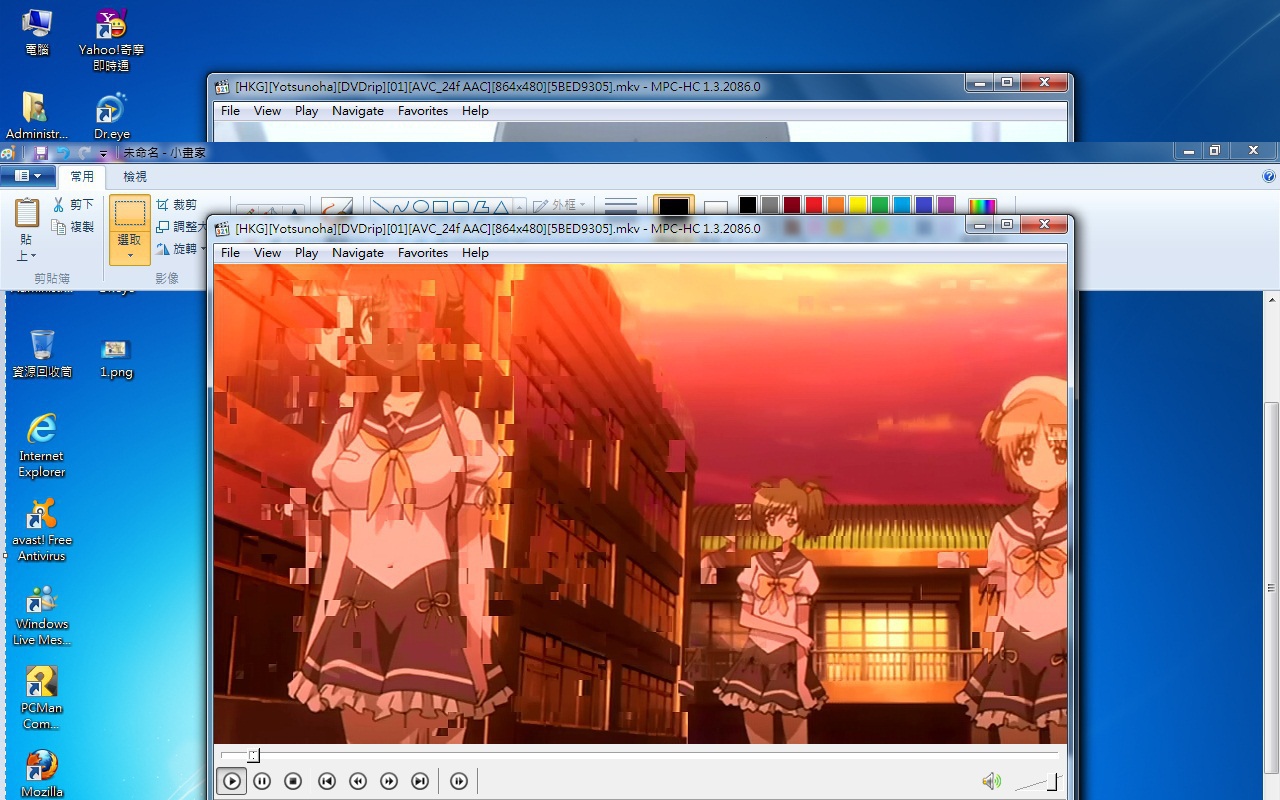
Task: Select the Triangle shape in Paint
Action: 501,207
